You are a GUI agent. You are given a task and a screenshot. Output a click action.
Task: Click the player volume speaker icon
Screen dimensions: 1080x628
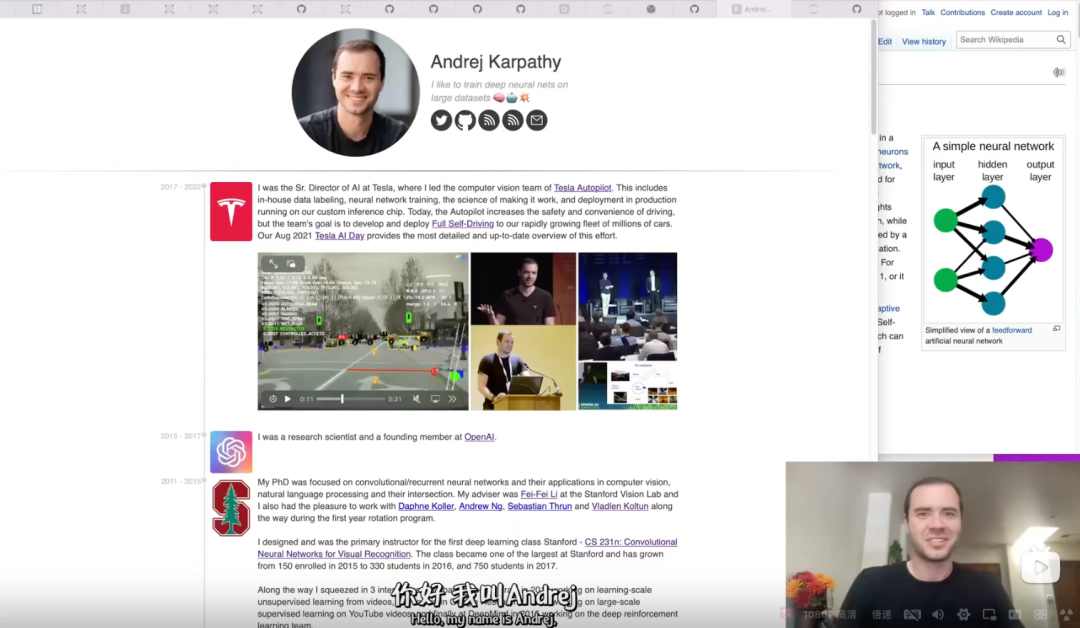pyautogui.click(x=938, y=614)
